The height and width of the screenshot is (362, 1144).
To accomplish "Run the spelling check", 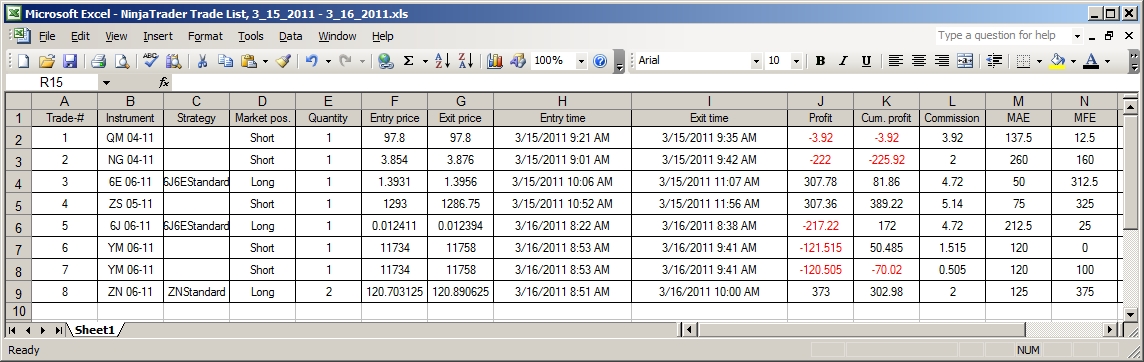I will [150, 61].
